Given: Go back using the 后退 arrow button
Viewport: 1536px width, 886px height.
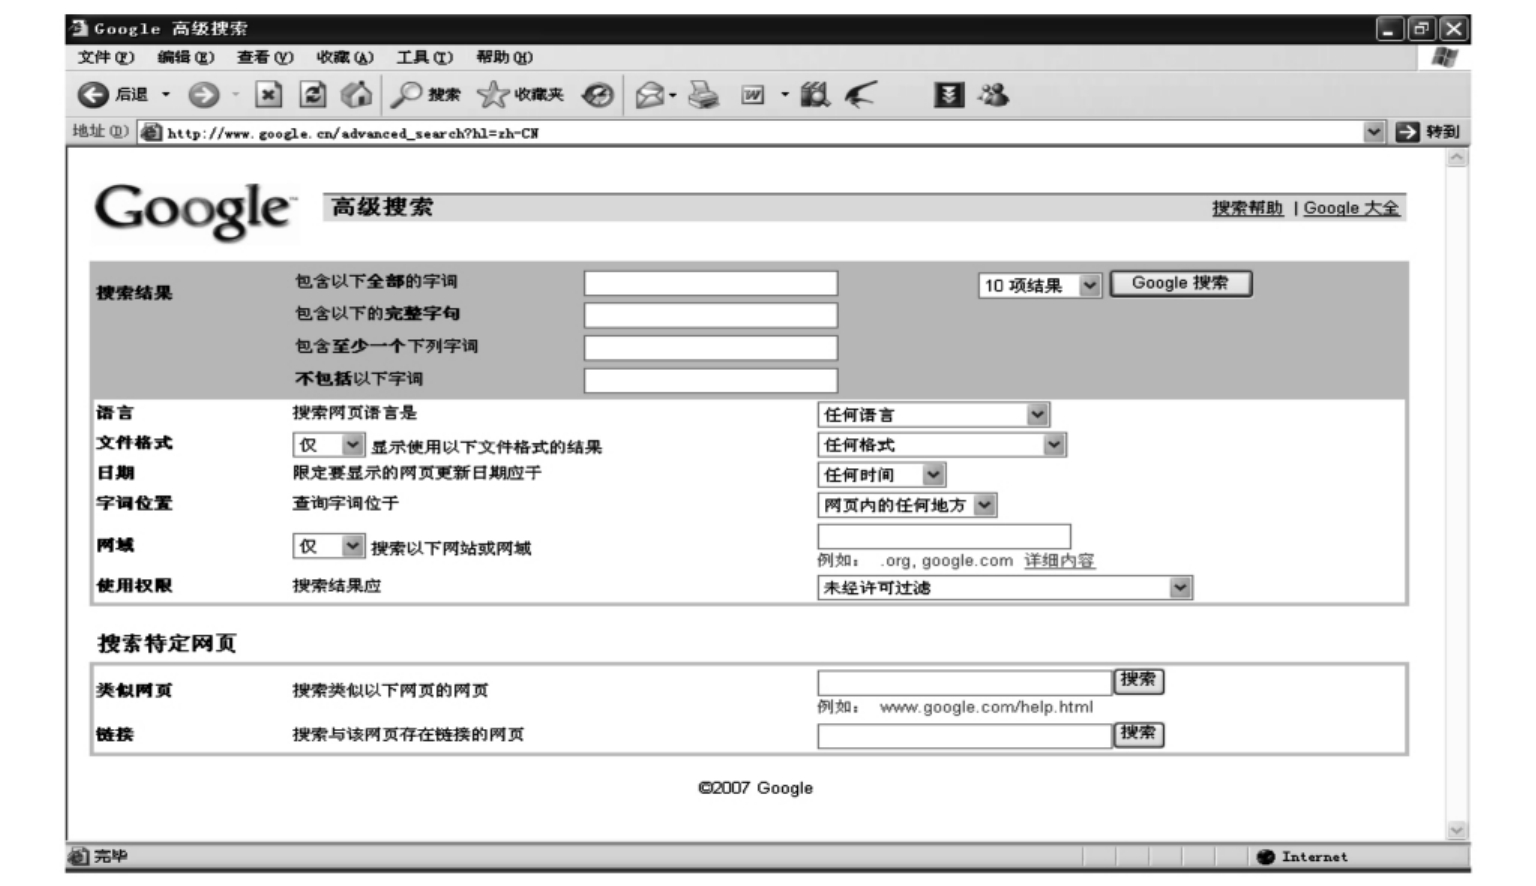Looking at the screenshot, I should click(x=93, y=95).
